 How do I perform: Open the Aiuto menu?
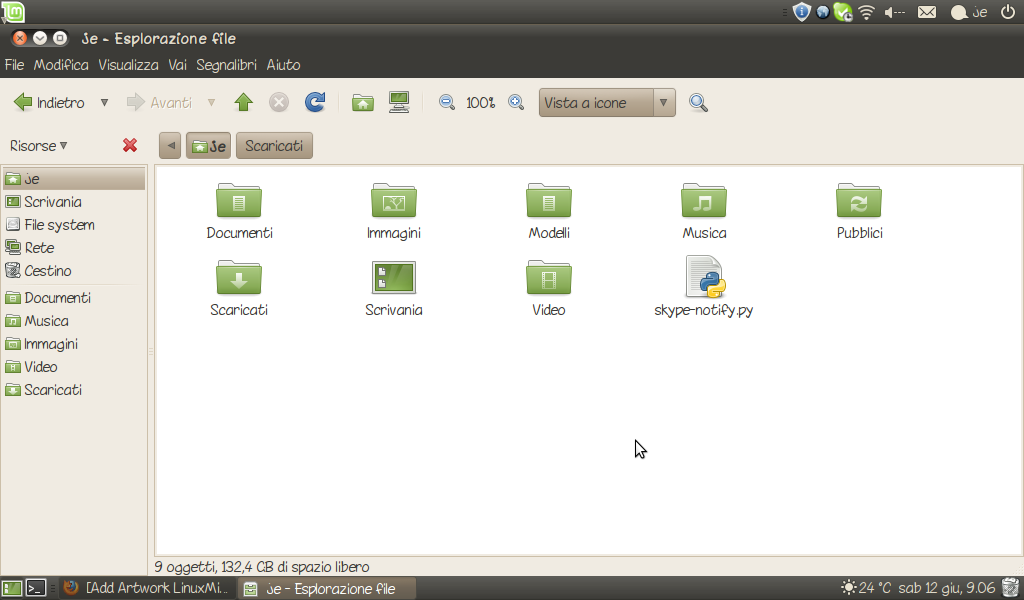point(283,65)
